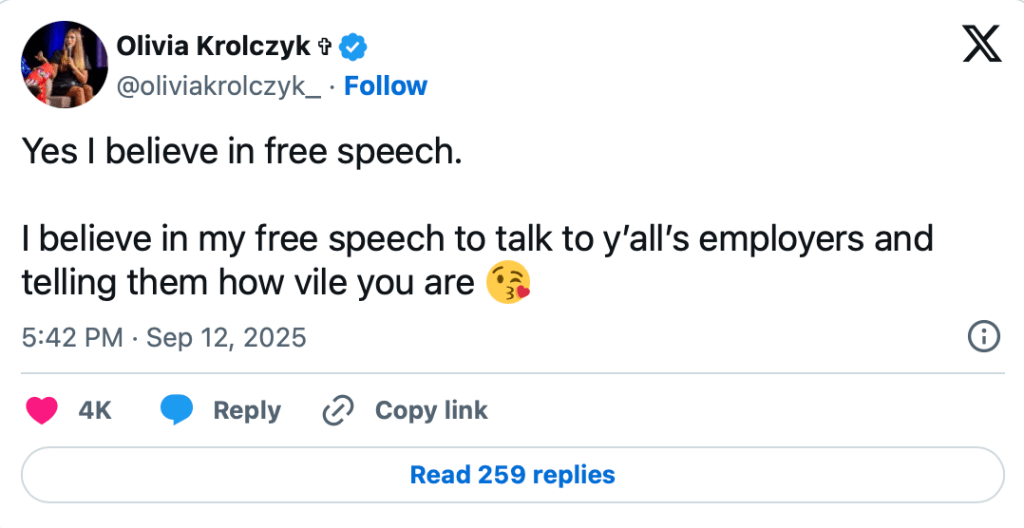Click the @oliviakrolczyk_ handle
The image size is (1024, 528).
[x=219, y=86]
